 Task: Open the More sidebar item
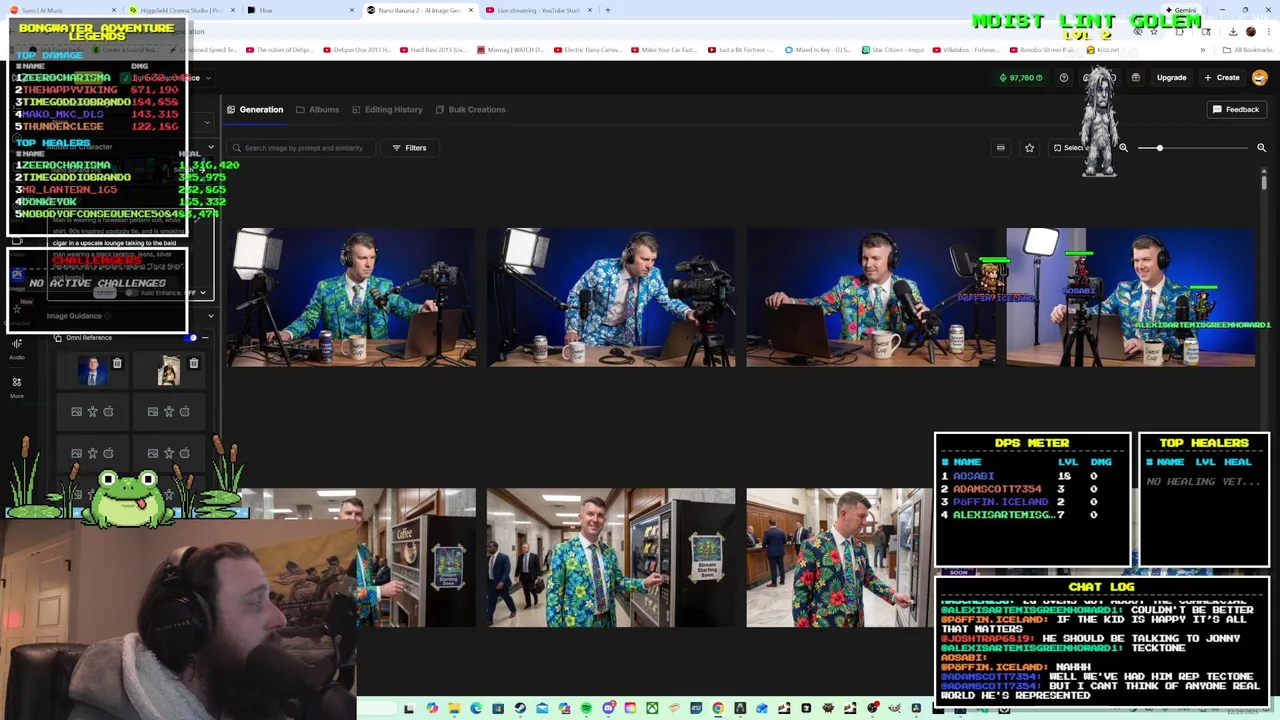(17, 387)
